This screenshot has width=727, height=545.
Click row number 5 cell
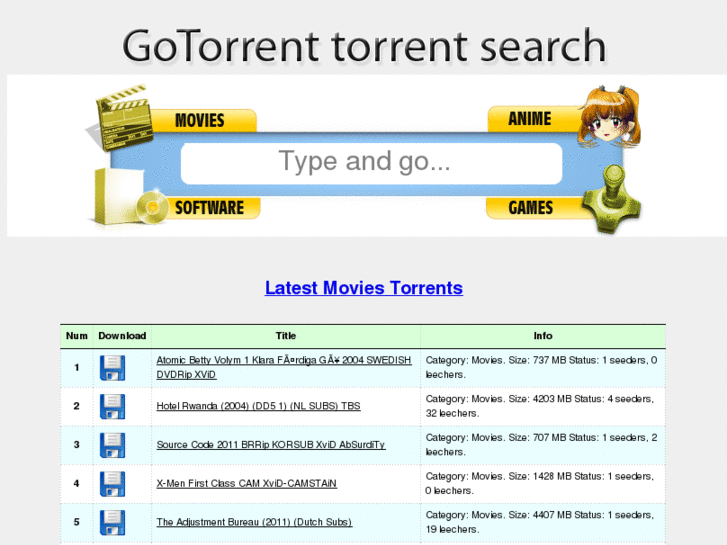coord(77,522)
